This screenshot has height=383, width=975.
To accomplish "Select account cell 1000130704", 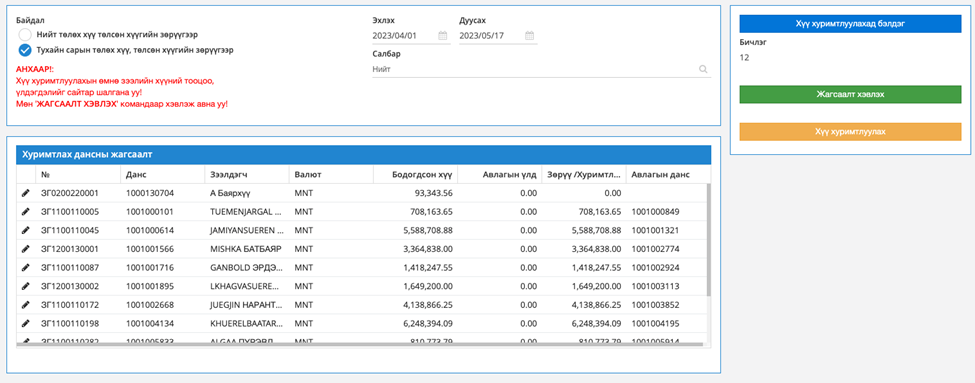I will [x=150, y=193].
